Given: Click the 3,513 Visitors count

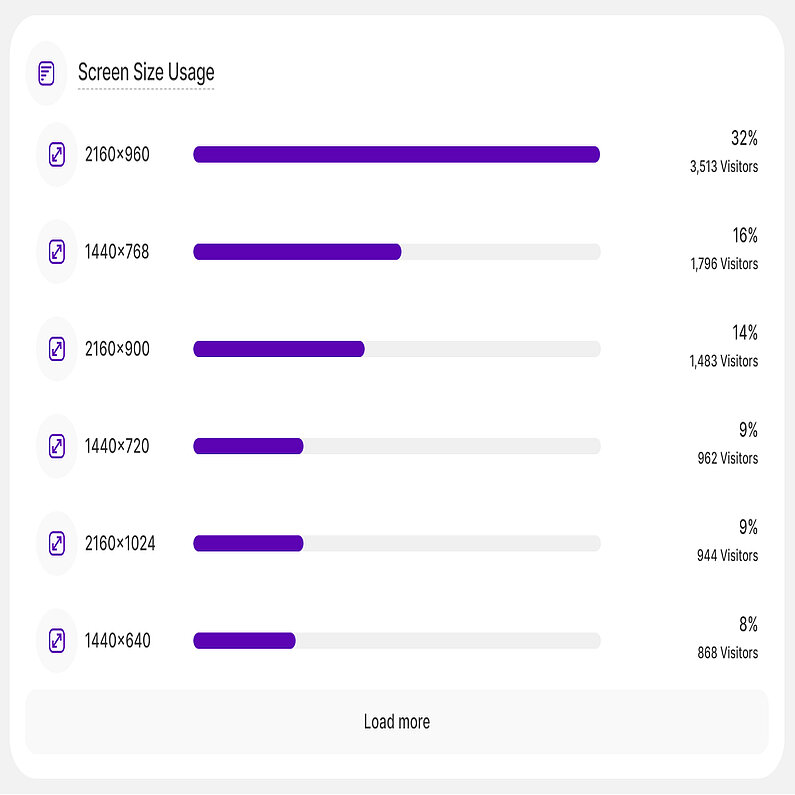Looking at the screenshot, I should point(723,167).
